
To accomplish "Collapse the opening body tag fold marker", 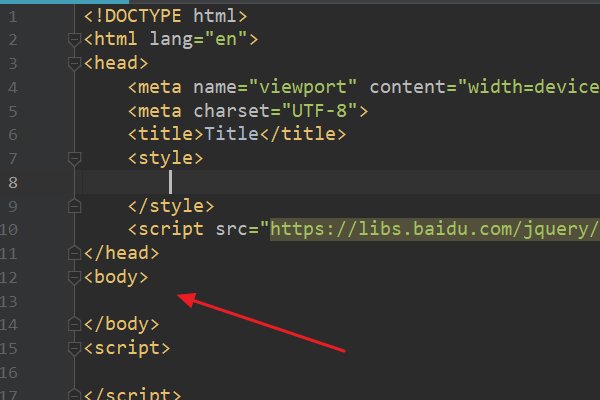I will click(73, 277).
